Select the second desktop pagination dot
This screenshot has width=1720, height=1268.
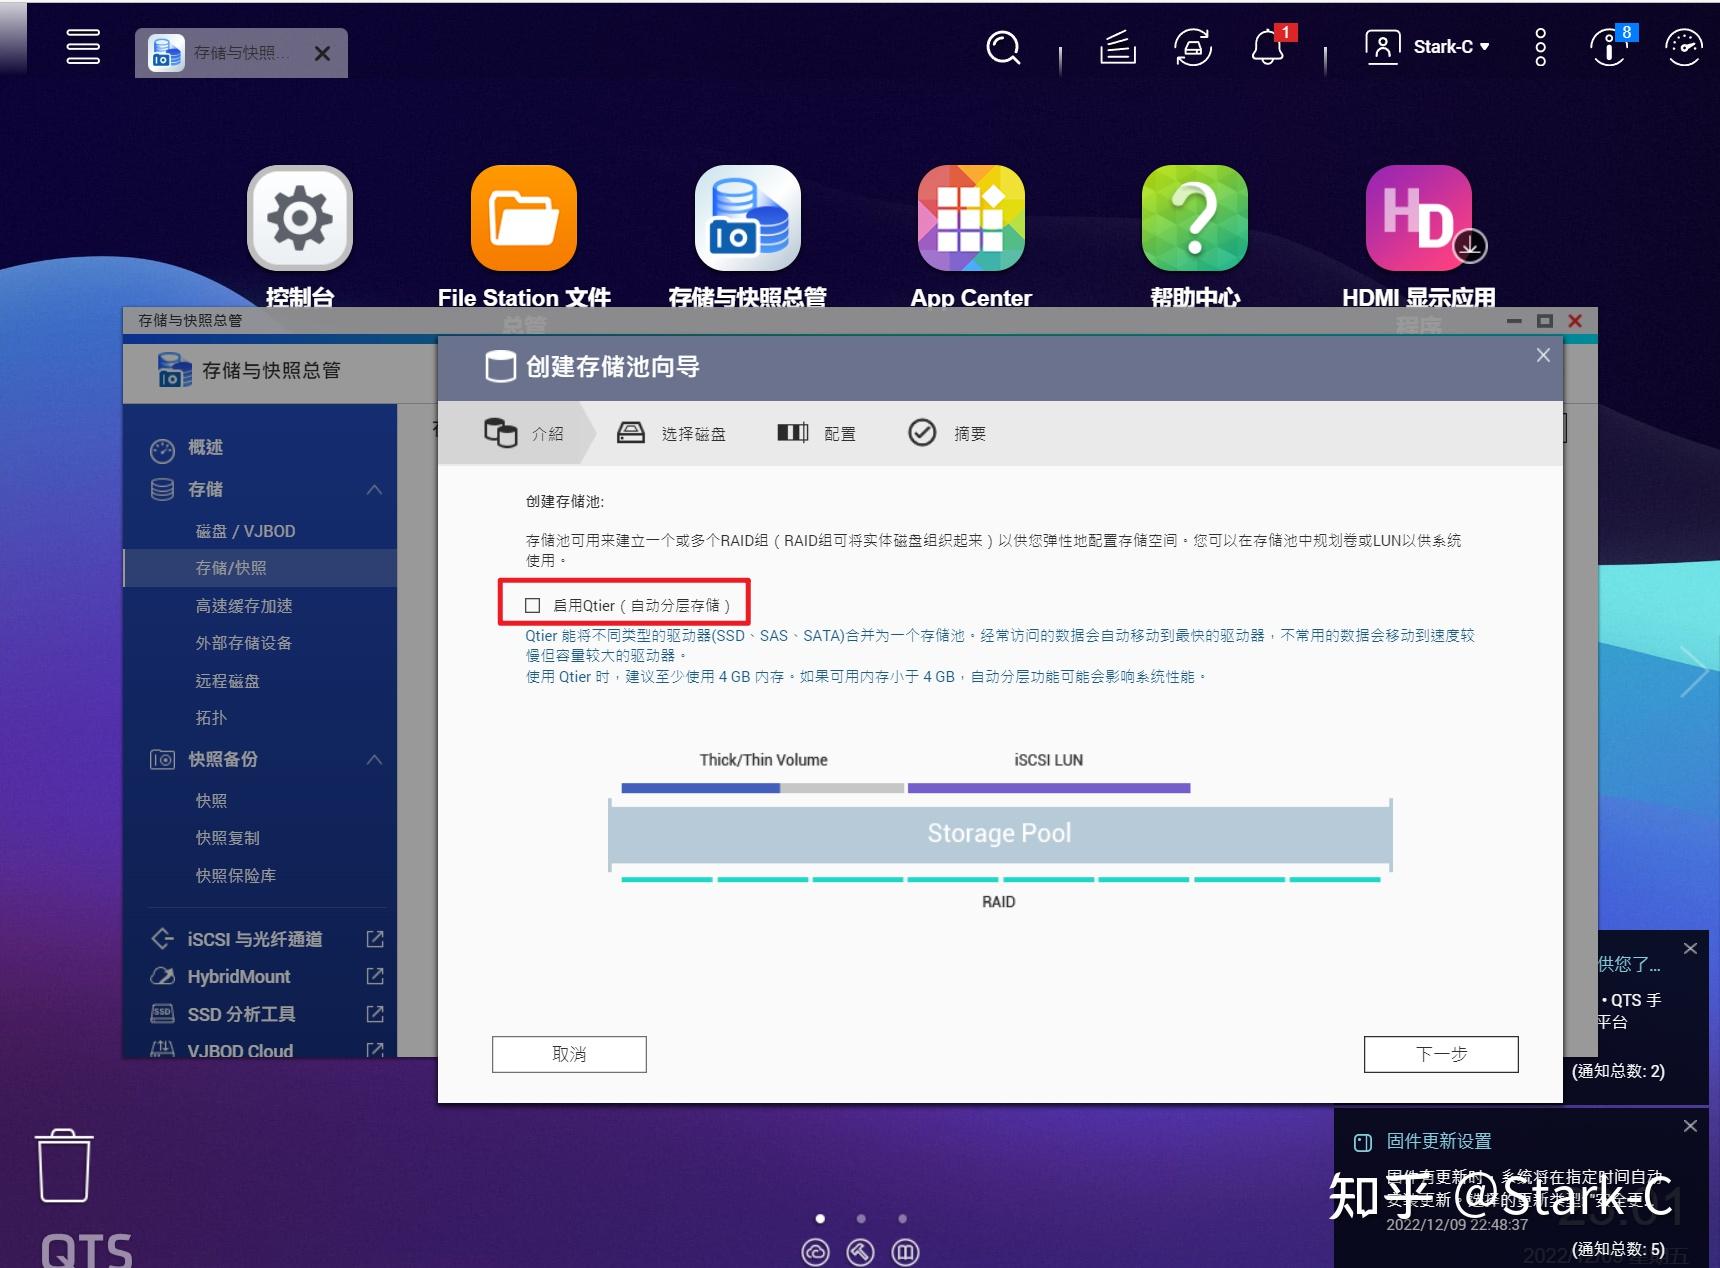pyautogui.click(x=861, y=1218)
